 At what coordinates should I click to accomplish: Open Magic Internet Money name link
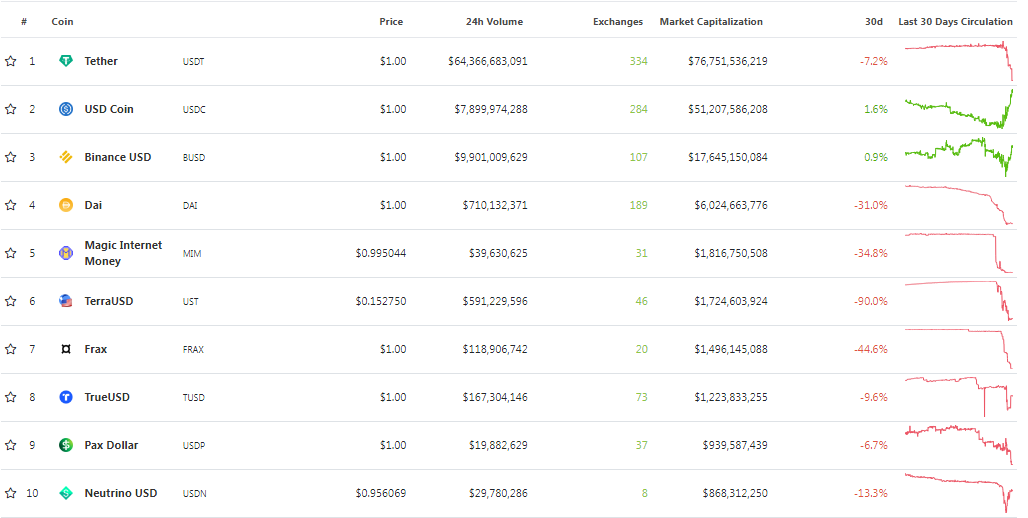point(123,253)
